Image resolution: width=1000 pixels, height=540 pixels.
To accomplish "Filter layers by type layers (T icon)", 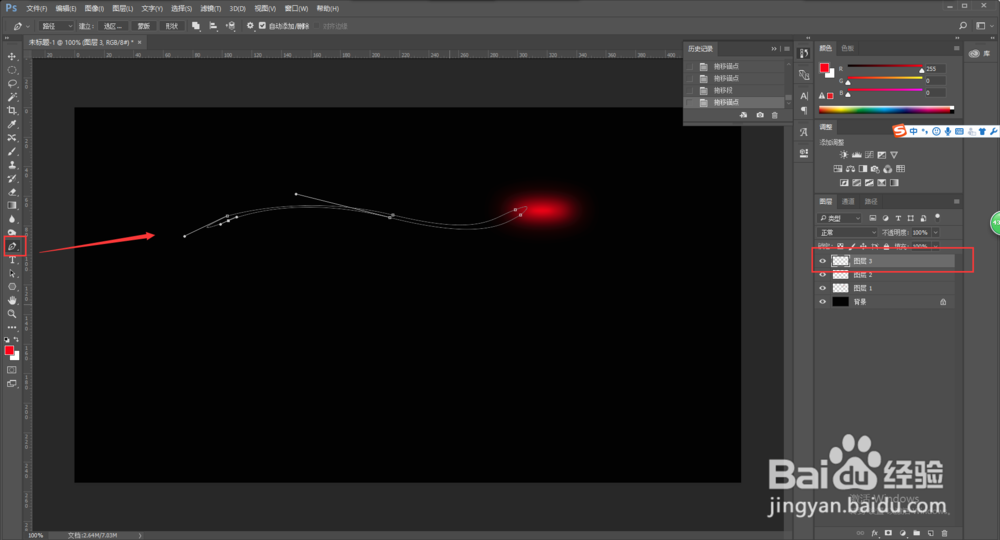I will pyautogui.click(x=898, y=218).
